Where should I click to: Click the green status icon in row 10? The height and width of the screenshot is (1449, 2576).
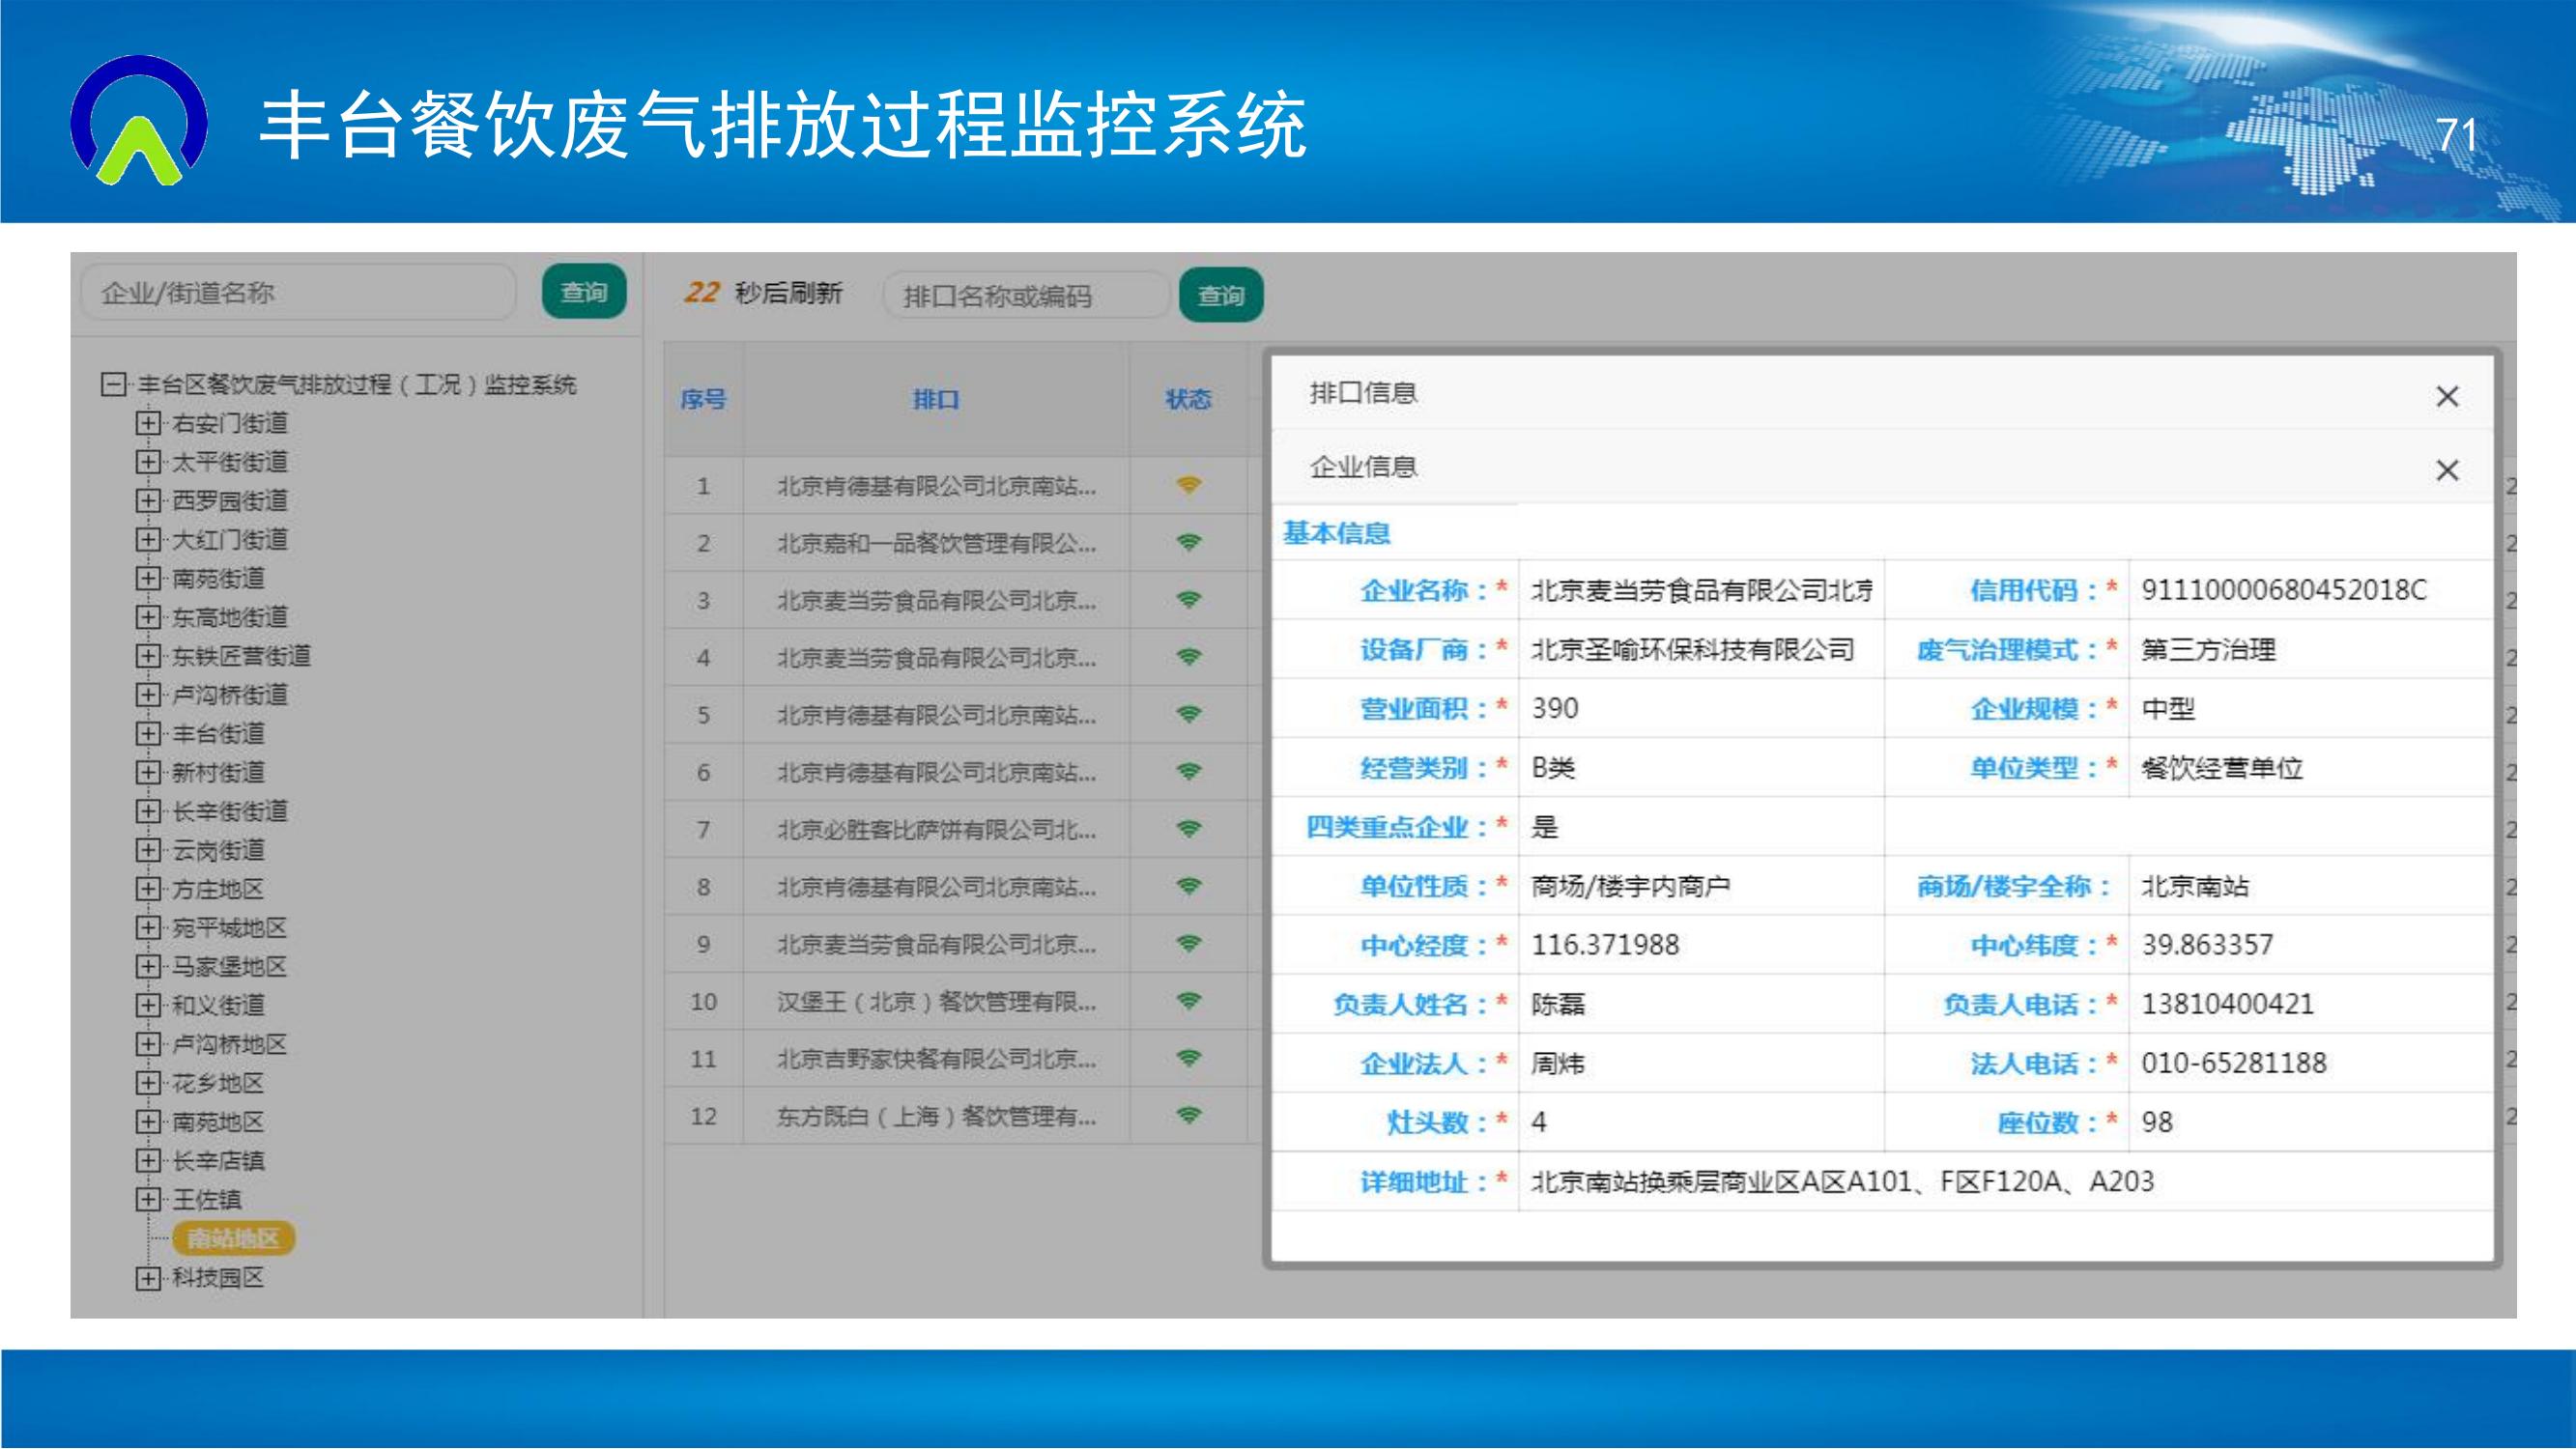1188,1001
